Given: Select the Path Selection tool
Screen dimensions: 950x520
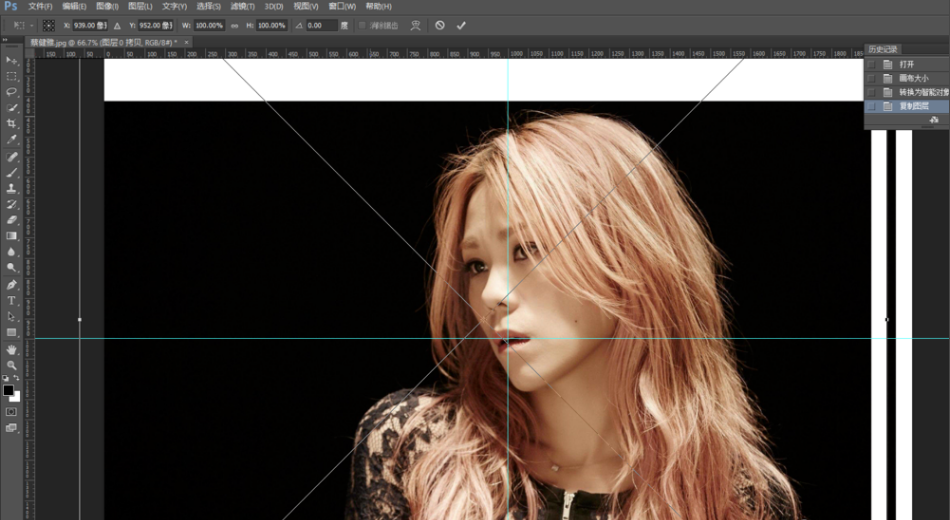Looking at the screenshot, I should 12,316.
